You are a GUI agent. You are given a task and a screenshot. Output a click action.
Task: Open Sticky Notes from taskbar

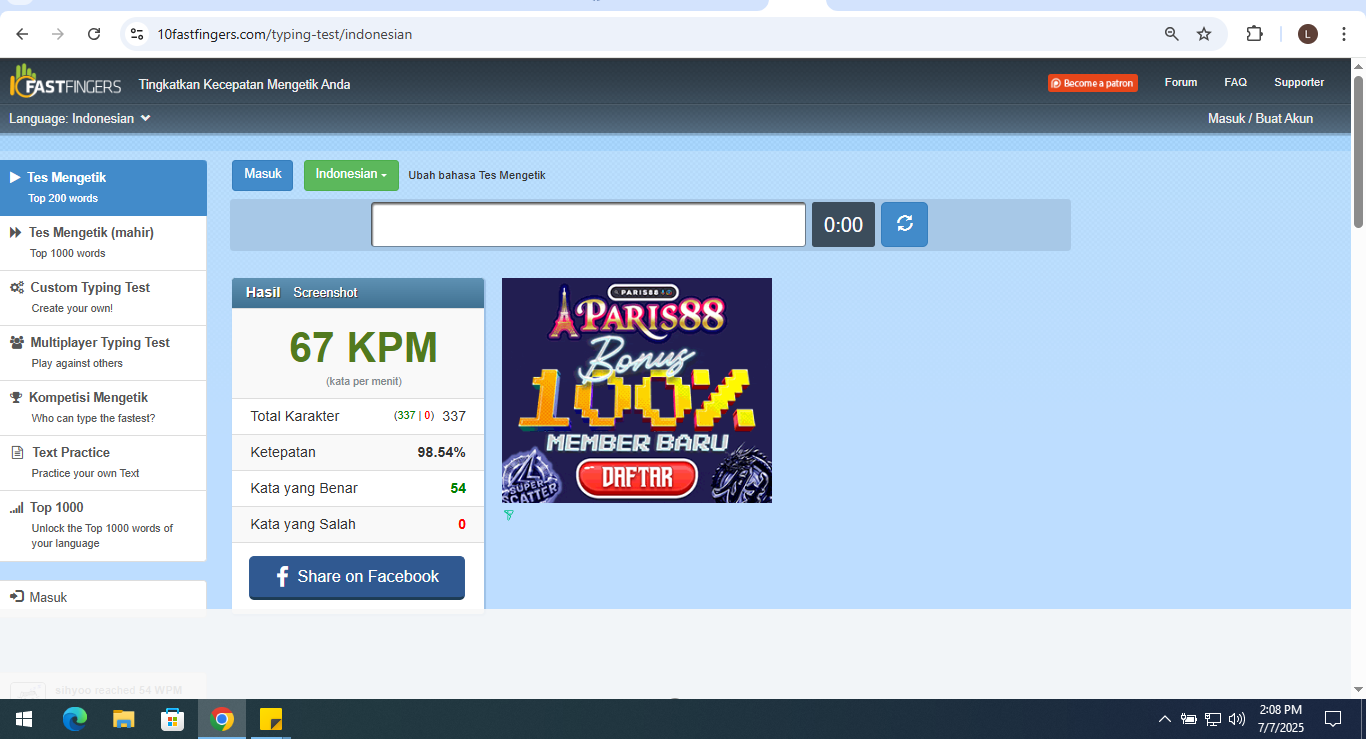click(270, 719)
